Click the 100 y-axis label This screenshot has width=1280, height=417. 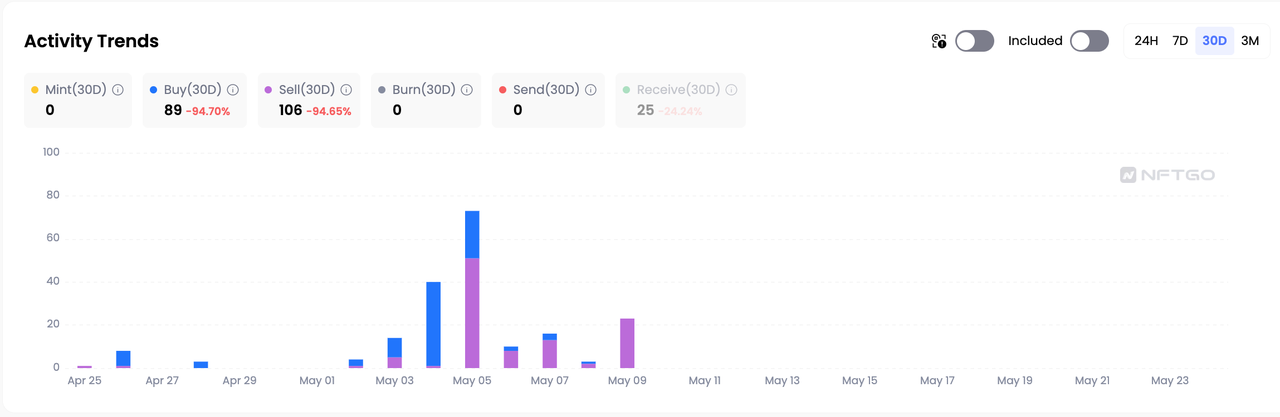click(x=51, y=152)
